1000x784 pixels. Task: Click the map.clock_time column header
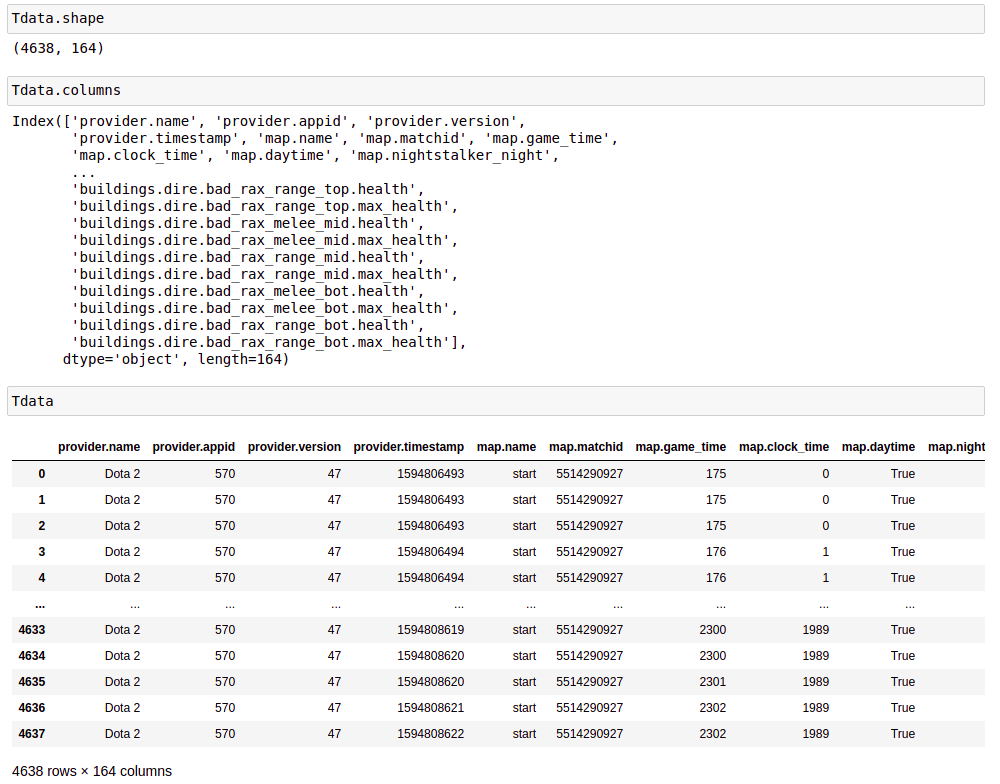coord(784,447)
